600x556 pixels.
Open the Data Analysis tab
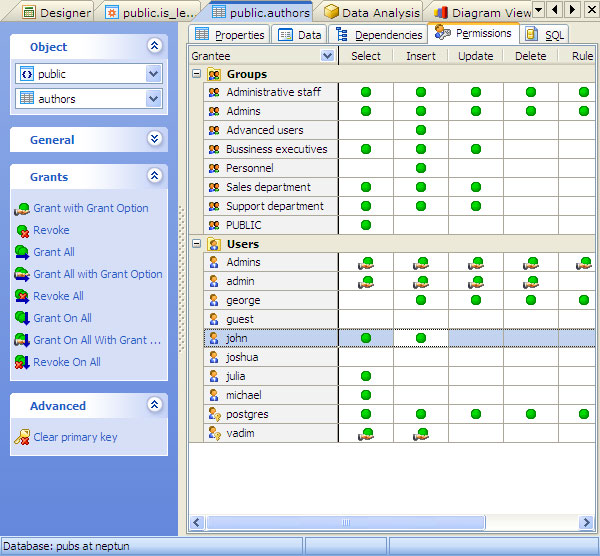pos(372,13)
